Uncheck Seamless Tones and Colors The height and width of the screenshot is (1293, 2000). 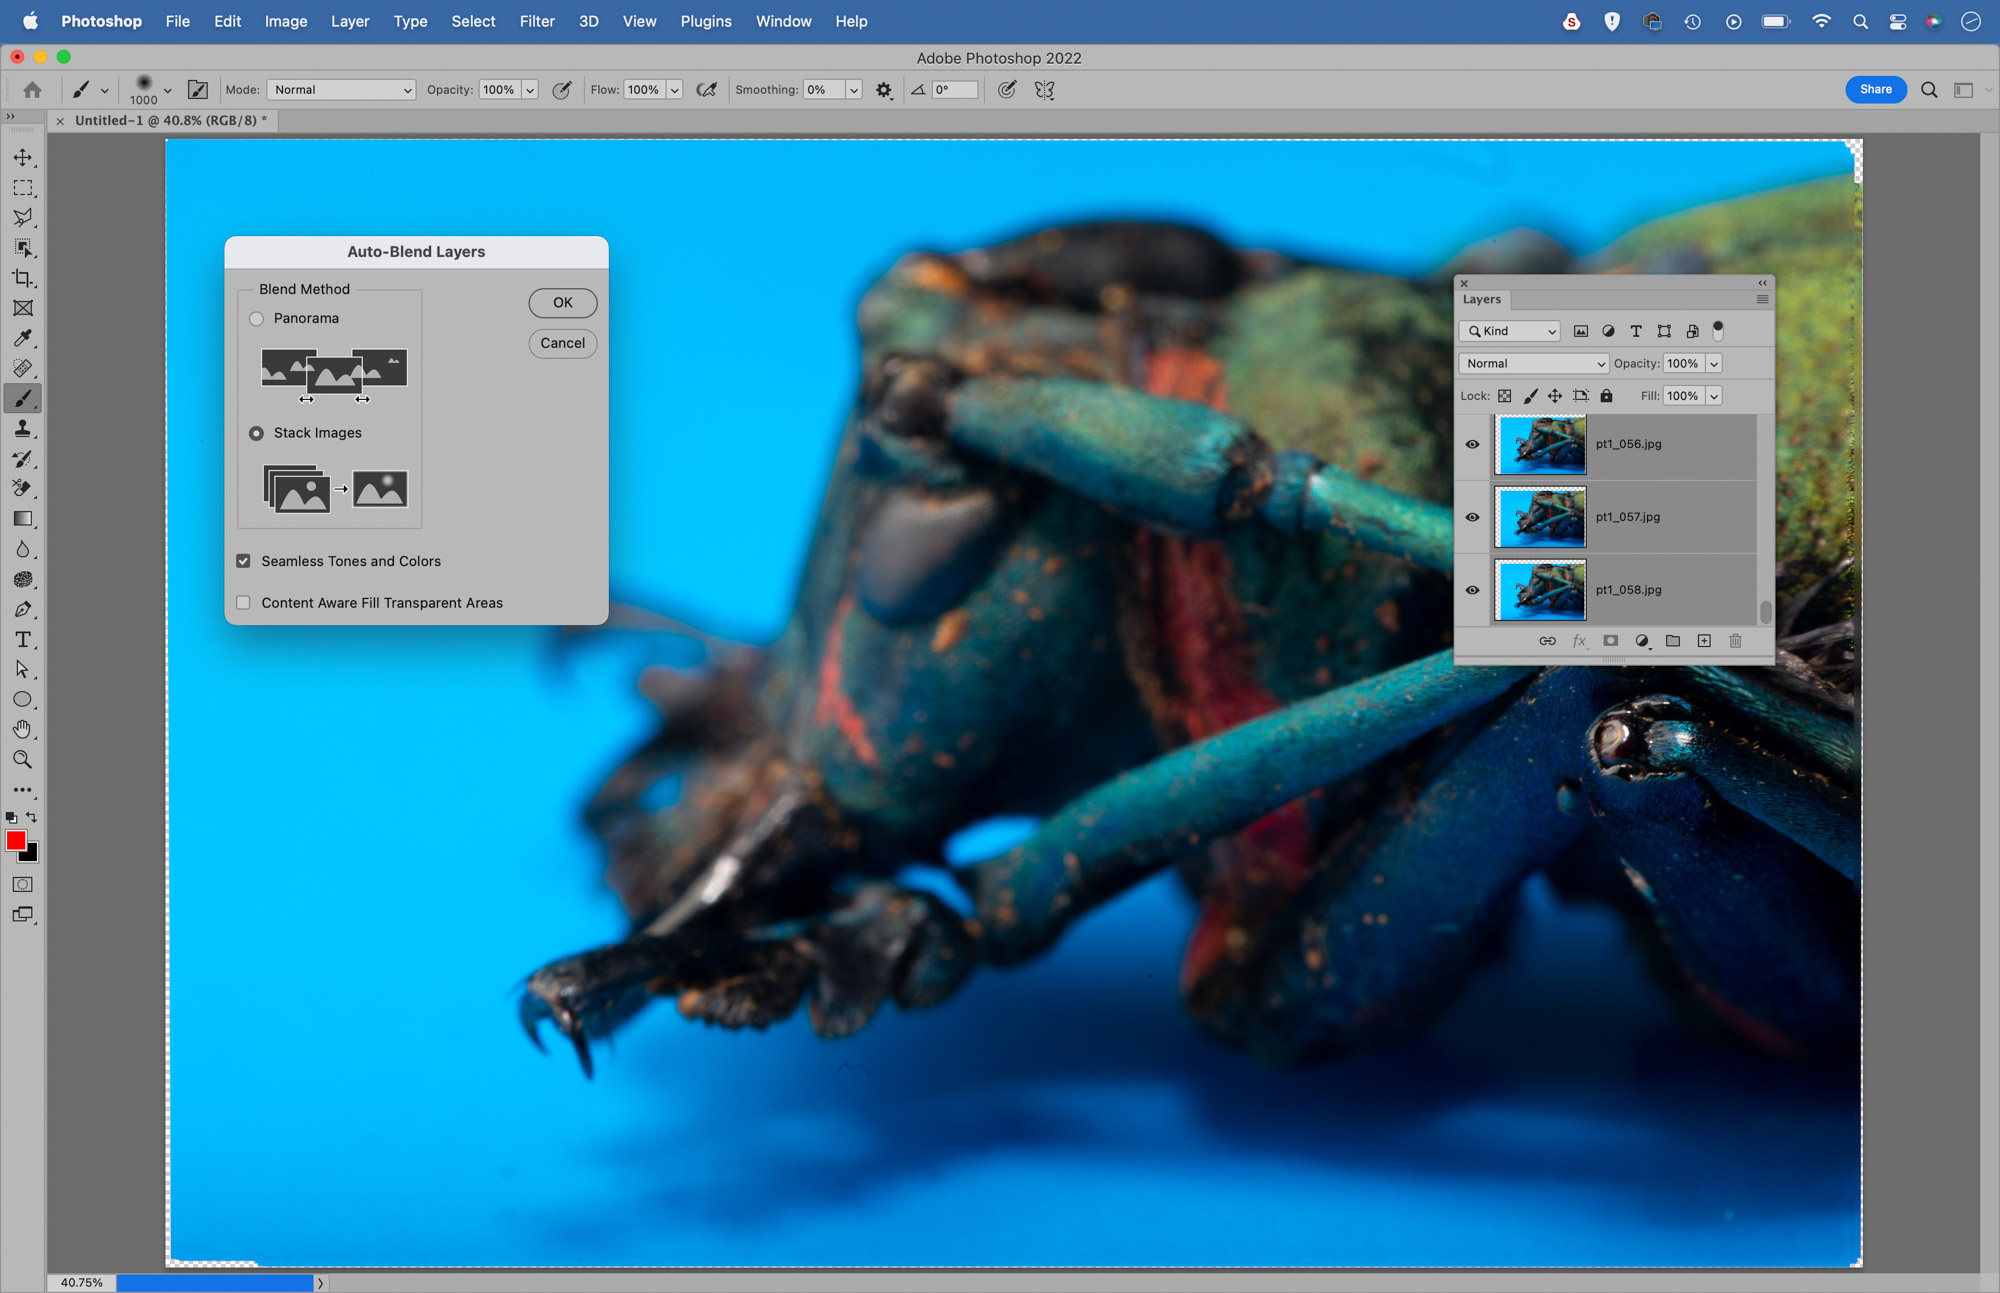(x=243, y=561)
